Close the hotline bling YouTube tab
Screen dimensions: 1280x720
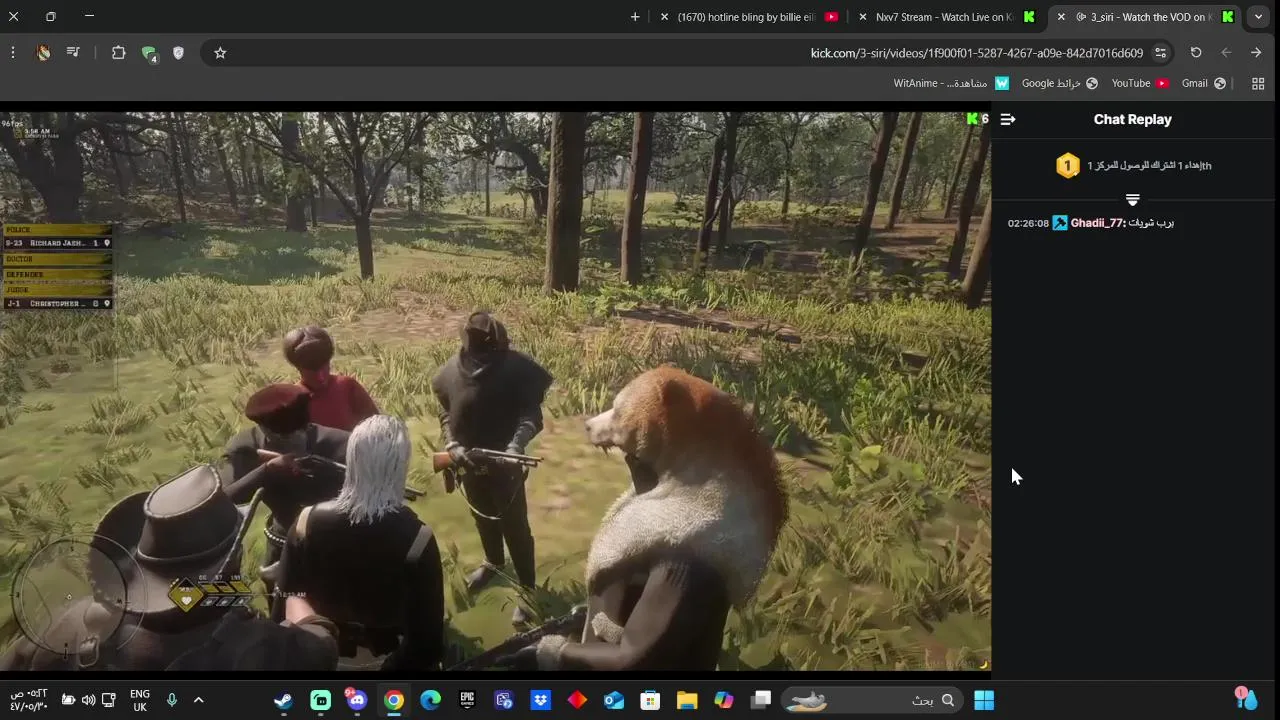coord(664,17)
